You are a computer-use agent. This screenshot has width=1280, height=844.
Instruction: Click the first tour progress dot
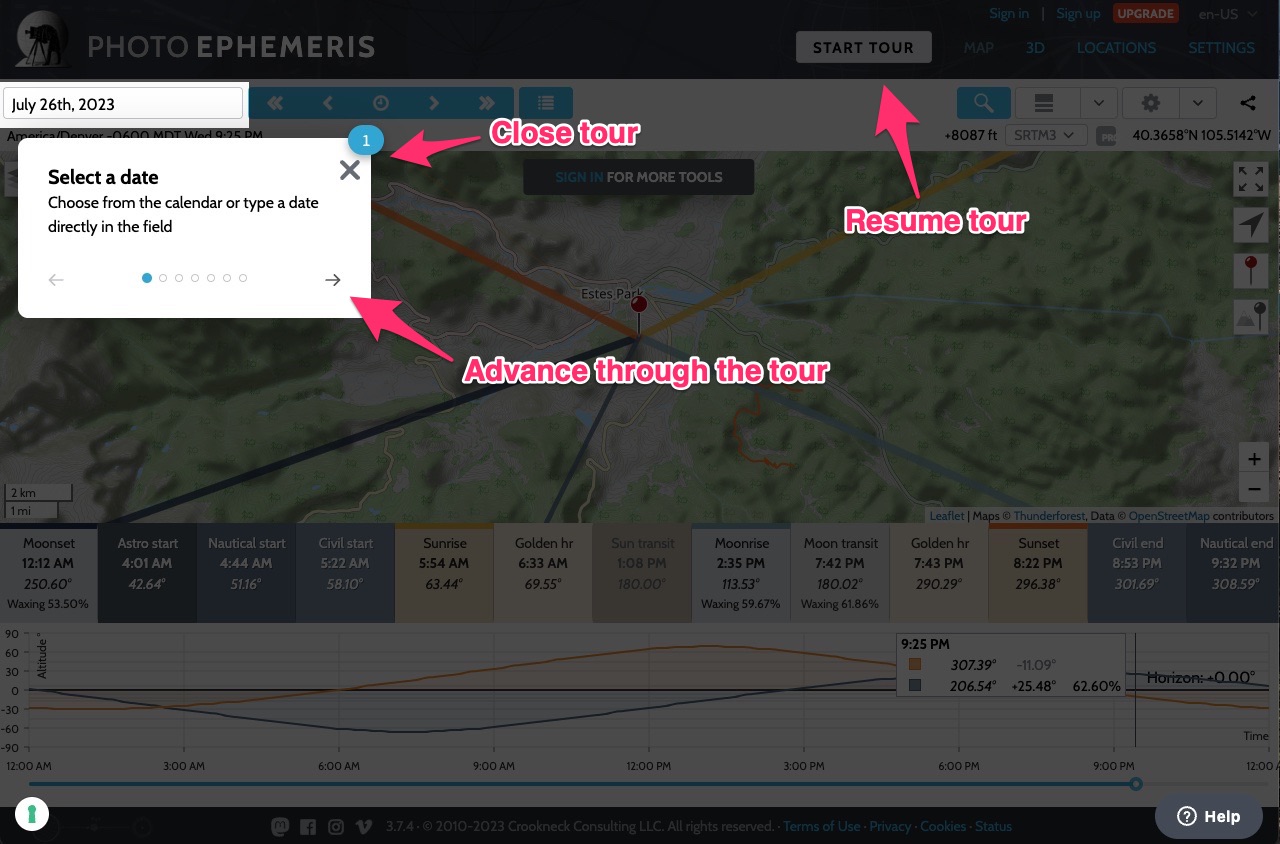coord(147,278)
